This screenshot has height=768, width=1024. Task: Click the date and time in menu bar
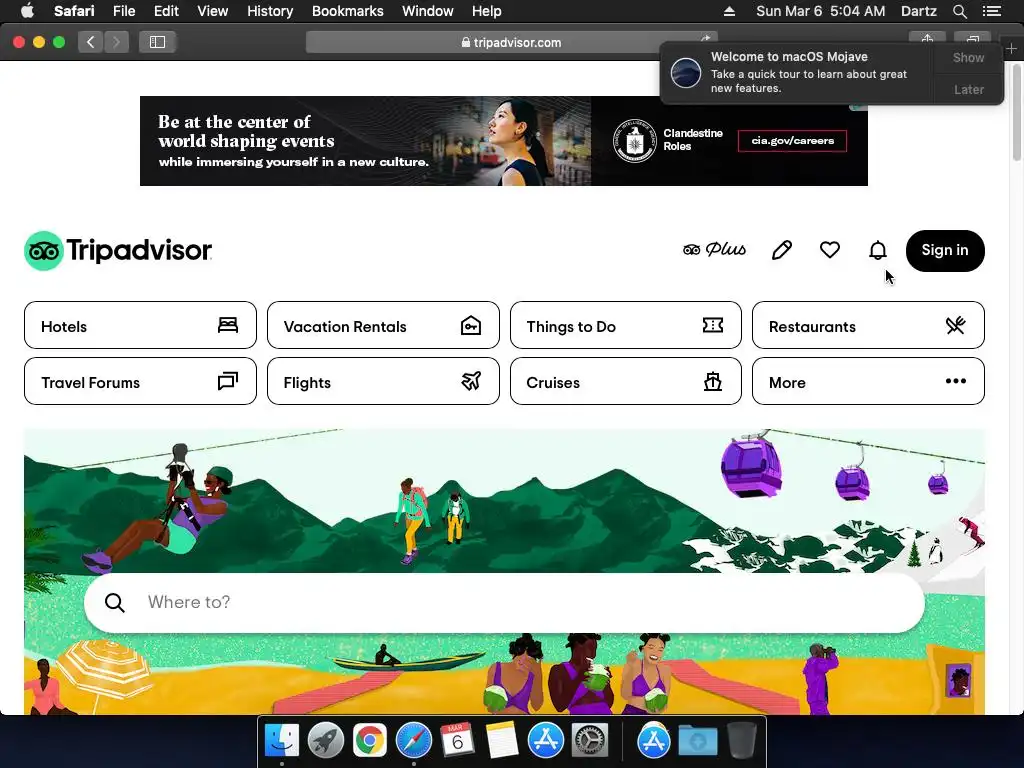[820, 11]
